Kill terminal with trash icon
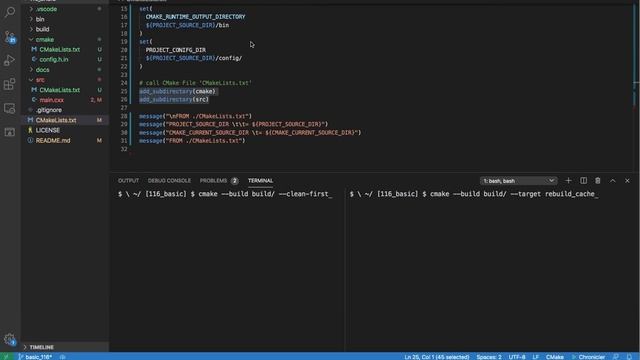 (598, 180)
